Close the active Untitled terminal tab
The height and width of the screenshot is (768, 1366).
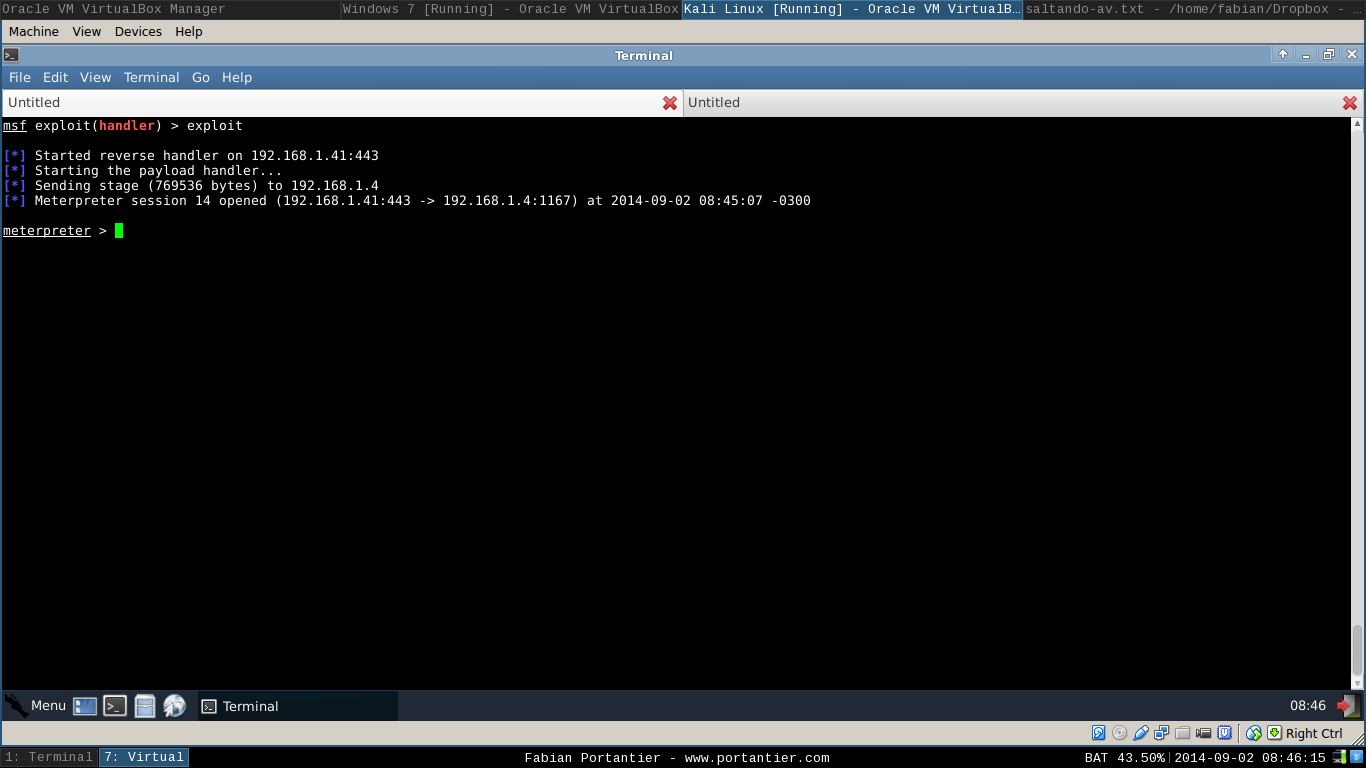pos(670,103)
